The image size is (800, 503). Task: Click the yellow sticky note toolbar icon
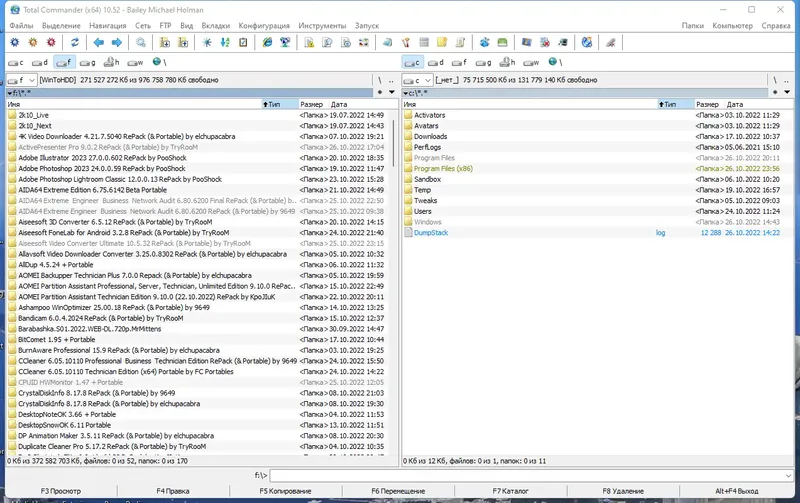pyautogui.click(x=442, y=42)
